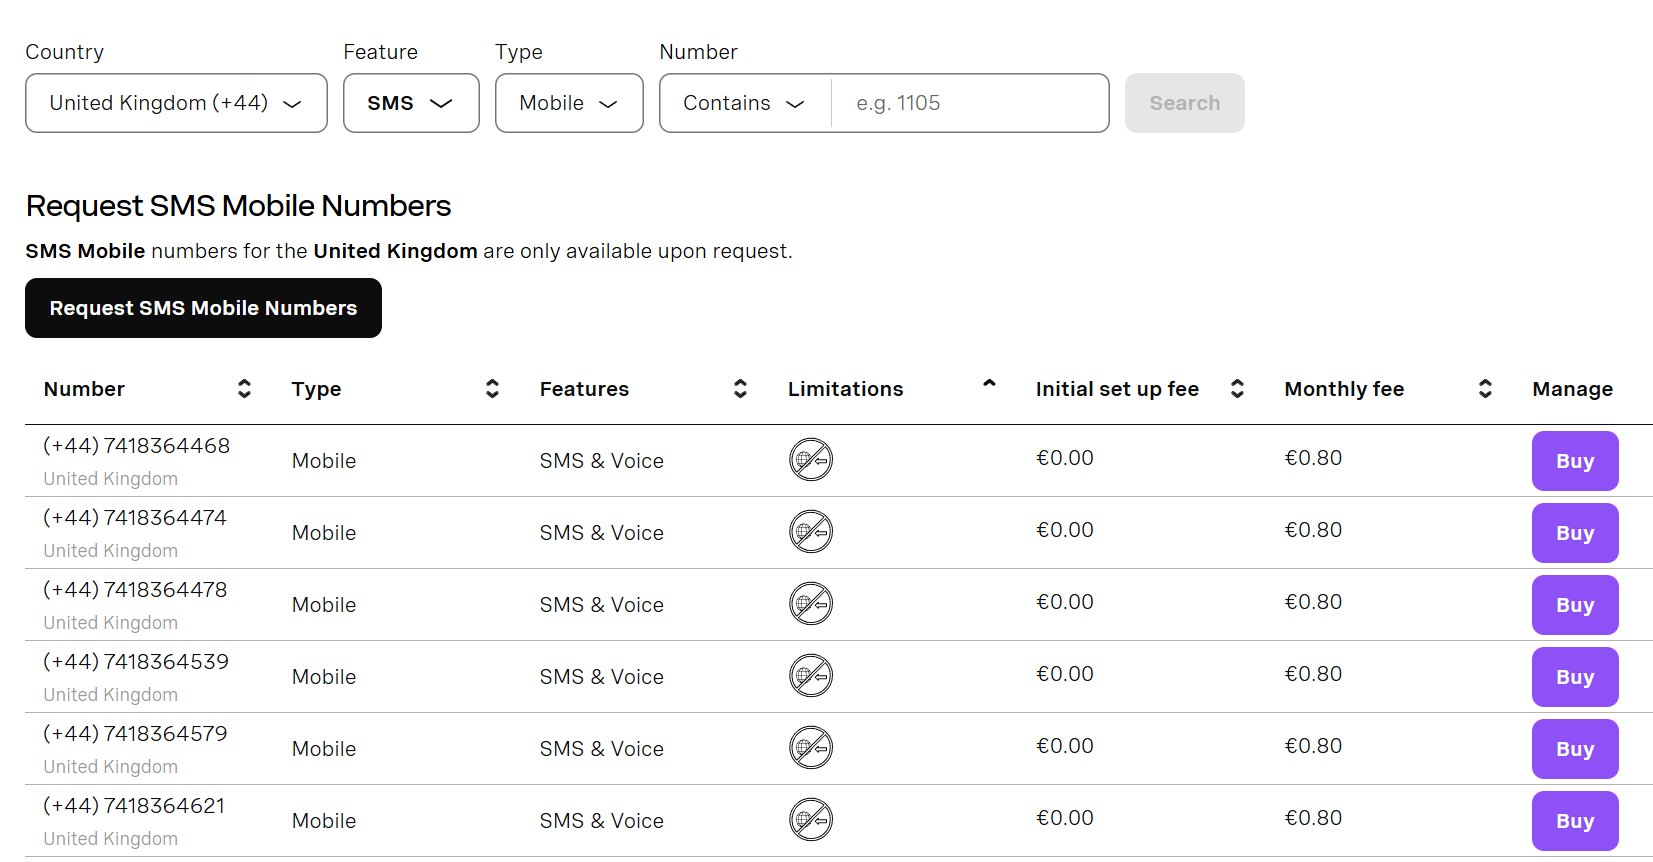This screenshot has width=1653, height=862.
Task: Click the limitation icon for number 7418364474
Action: pyautogui.click(x=811, y=532)
